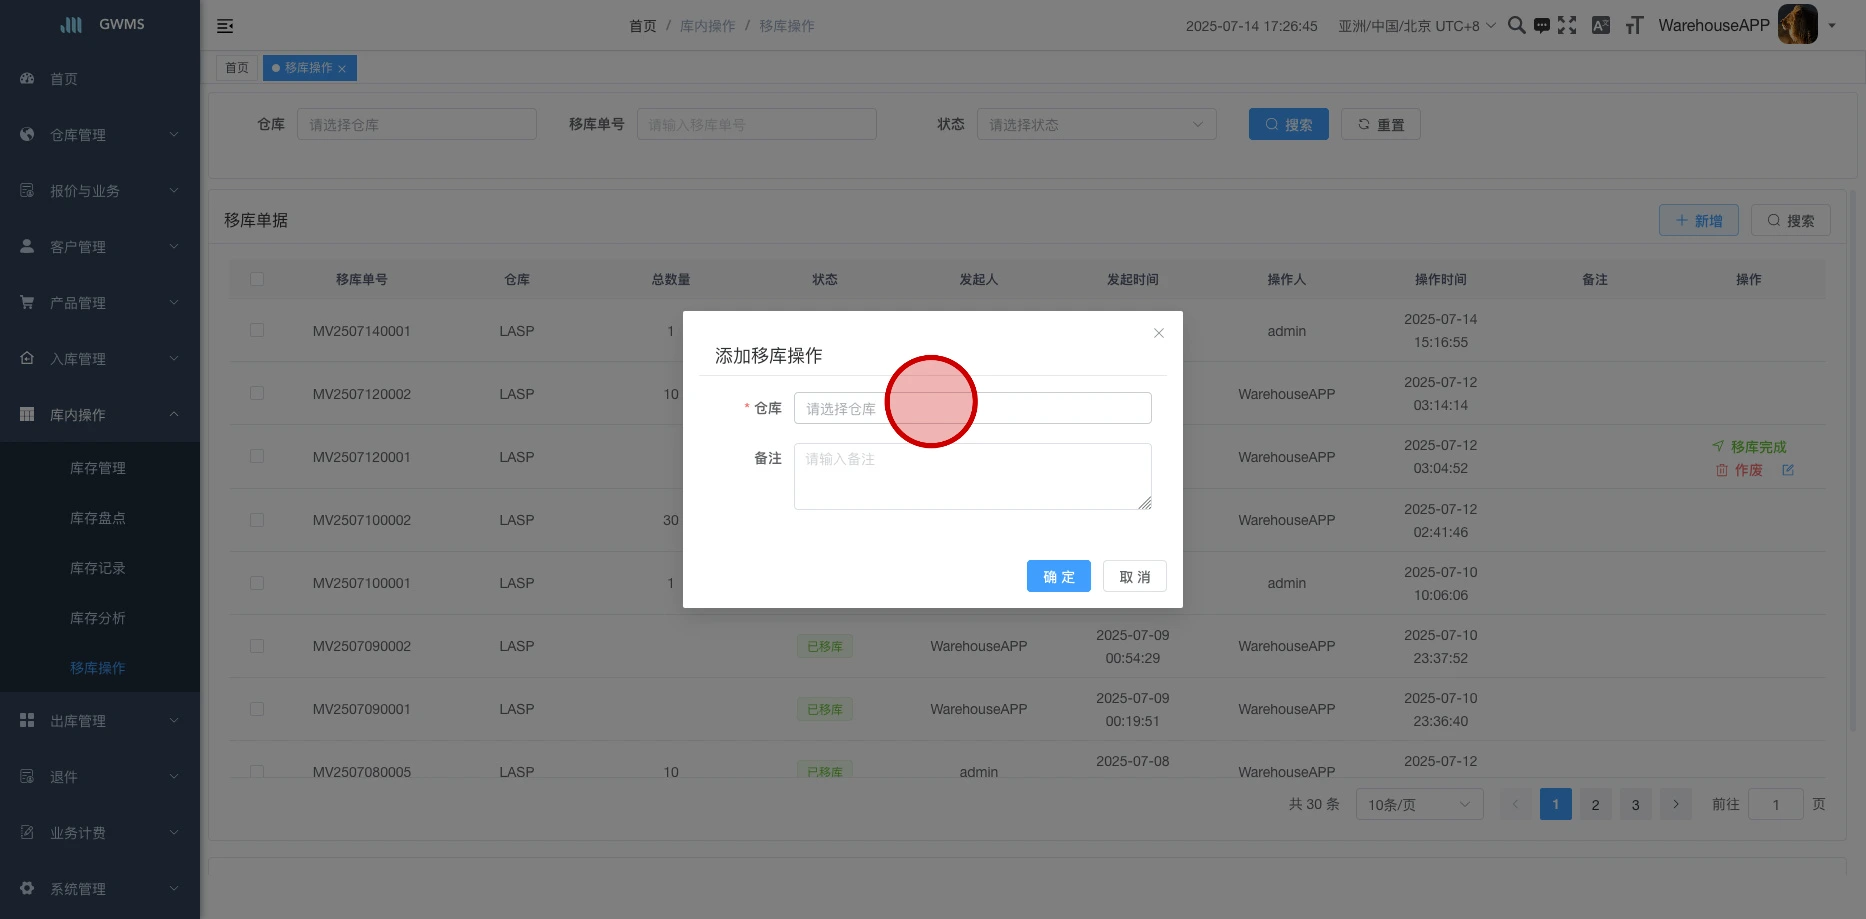The width and height of the screenshot is (1866, 919).
Task: Click the lion user avatar
Action: point(1797,25)
